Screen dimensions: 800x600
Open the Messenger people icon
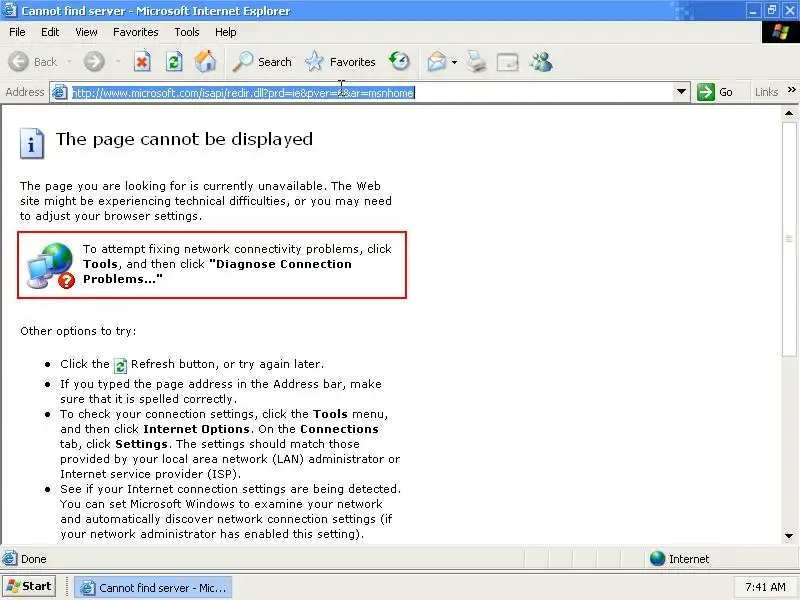[x=541, y=62]
